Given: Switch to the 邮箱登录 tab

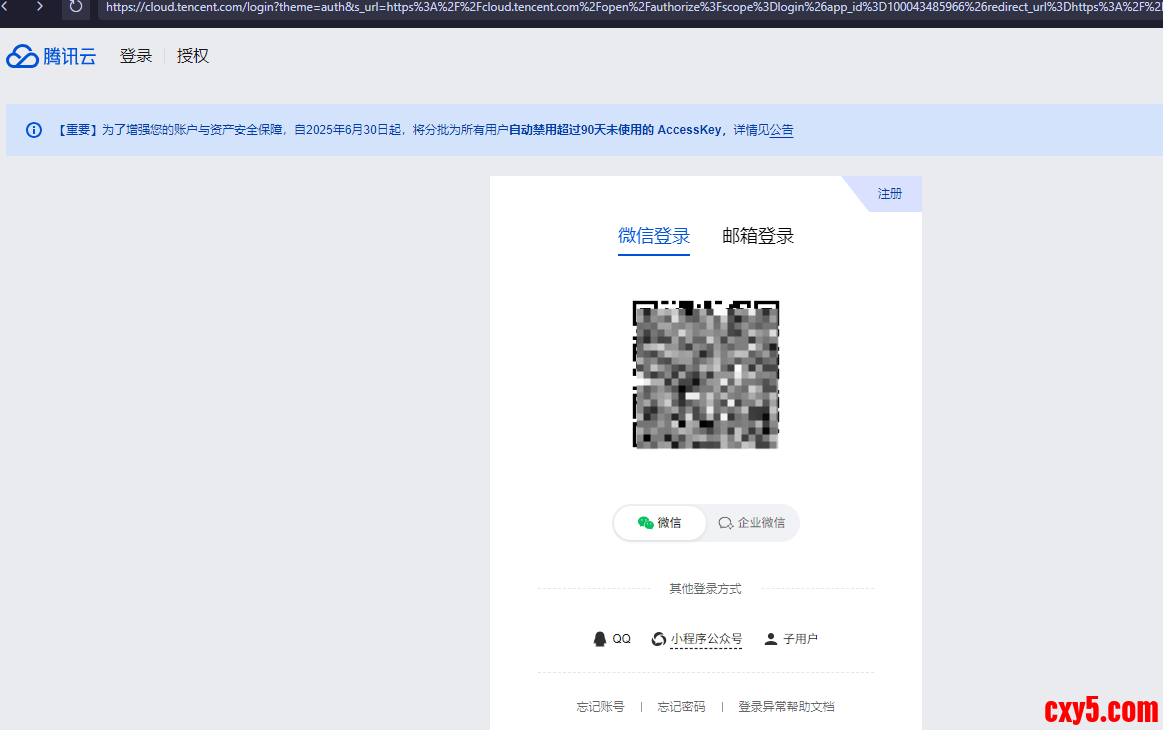Looking at the screenshot, I should click(758, 236).
